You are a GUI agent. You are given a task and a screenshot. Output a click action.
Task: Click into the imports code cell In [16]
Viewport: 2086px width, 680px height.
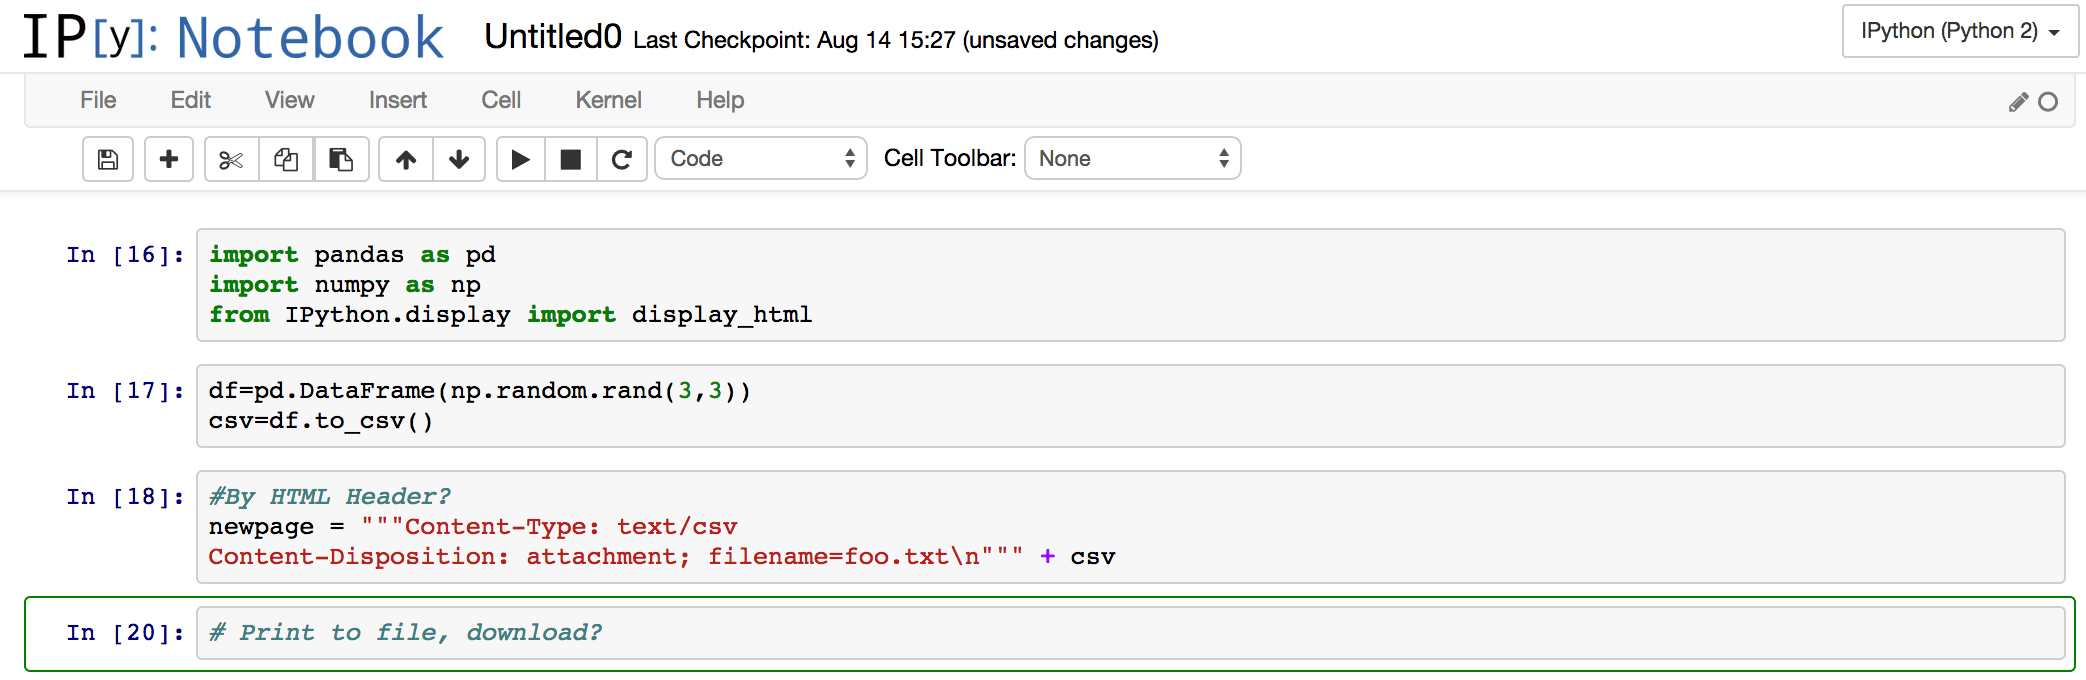[1131, 285]
